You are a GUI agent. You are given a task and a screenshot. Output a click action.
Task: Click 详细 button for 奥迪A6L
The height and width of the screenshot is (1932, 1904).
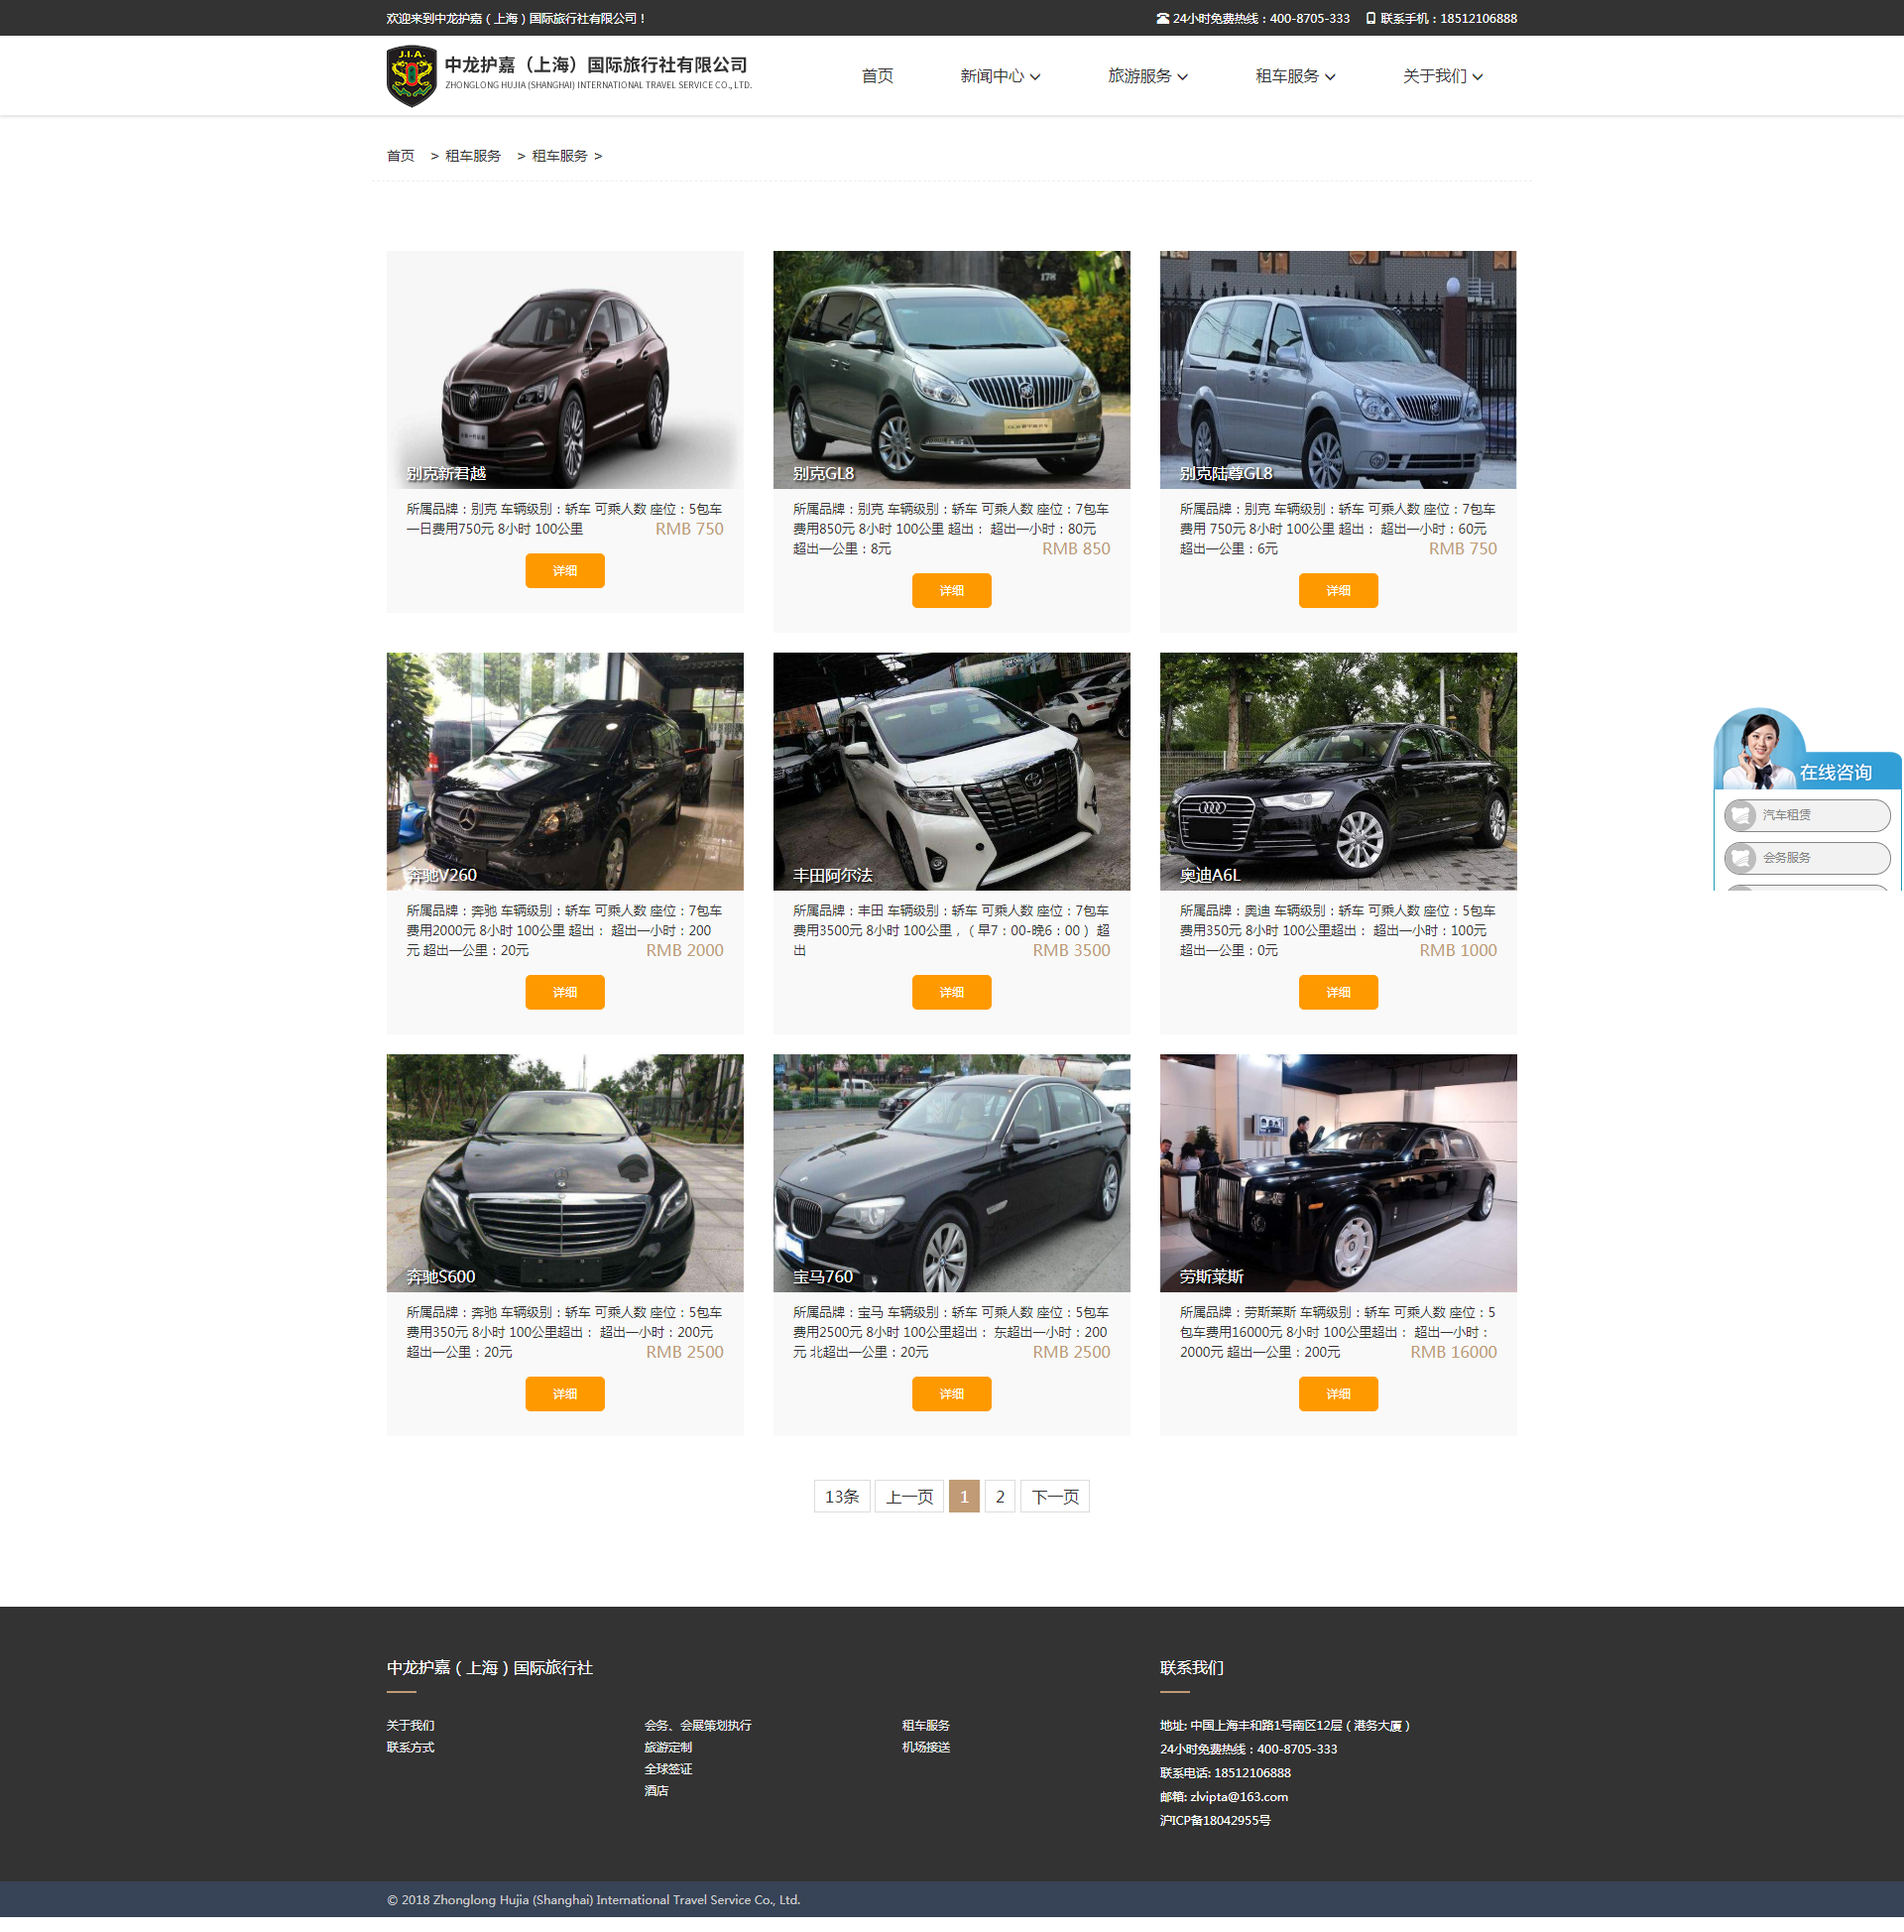tap(1338, 993)
